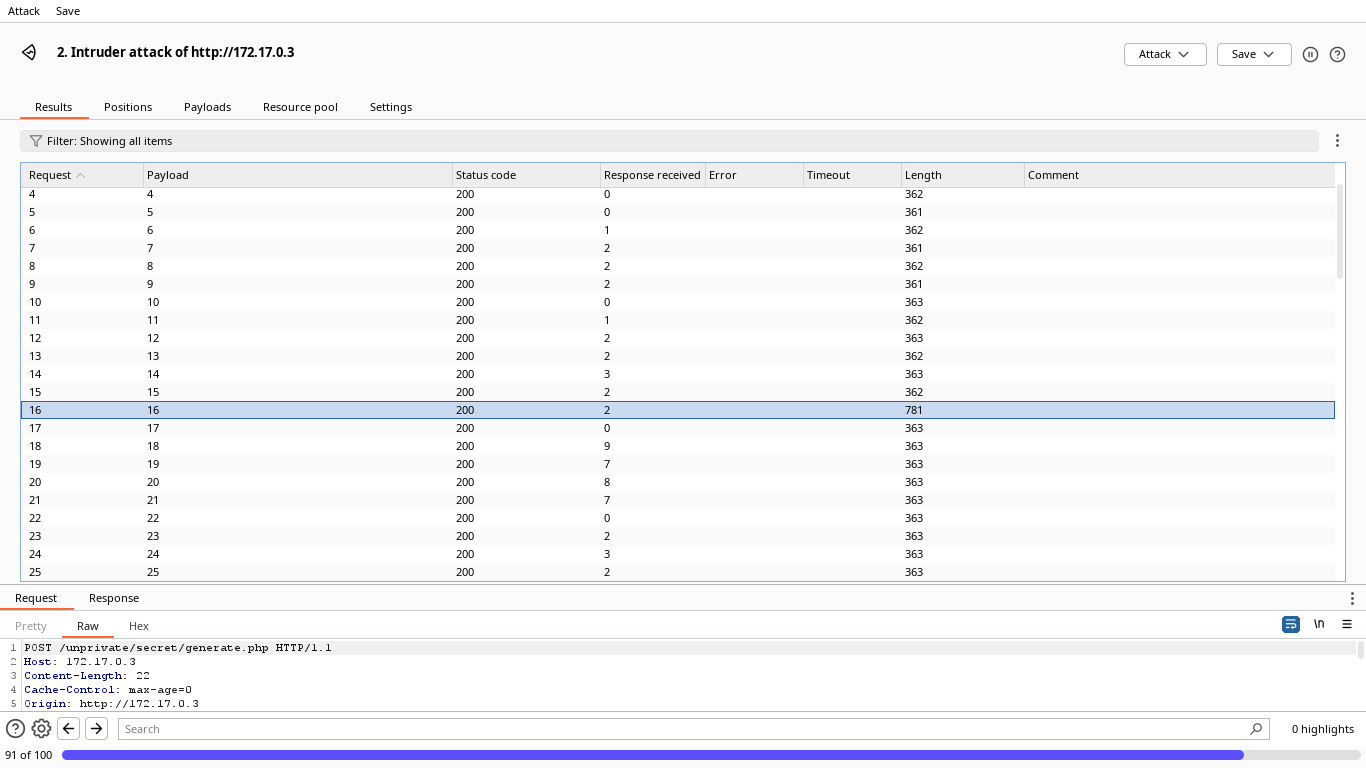Open the message editor hamburger menu
Image resolution: width=1366 pixels, height=768 pixels.
1347,624
